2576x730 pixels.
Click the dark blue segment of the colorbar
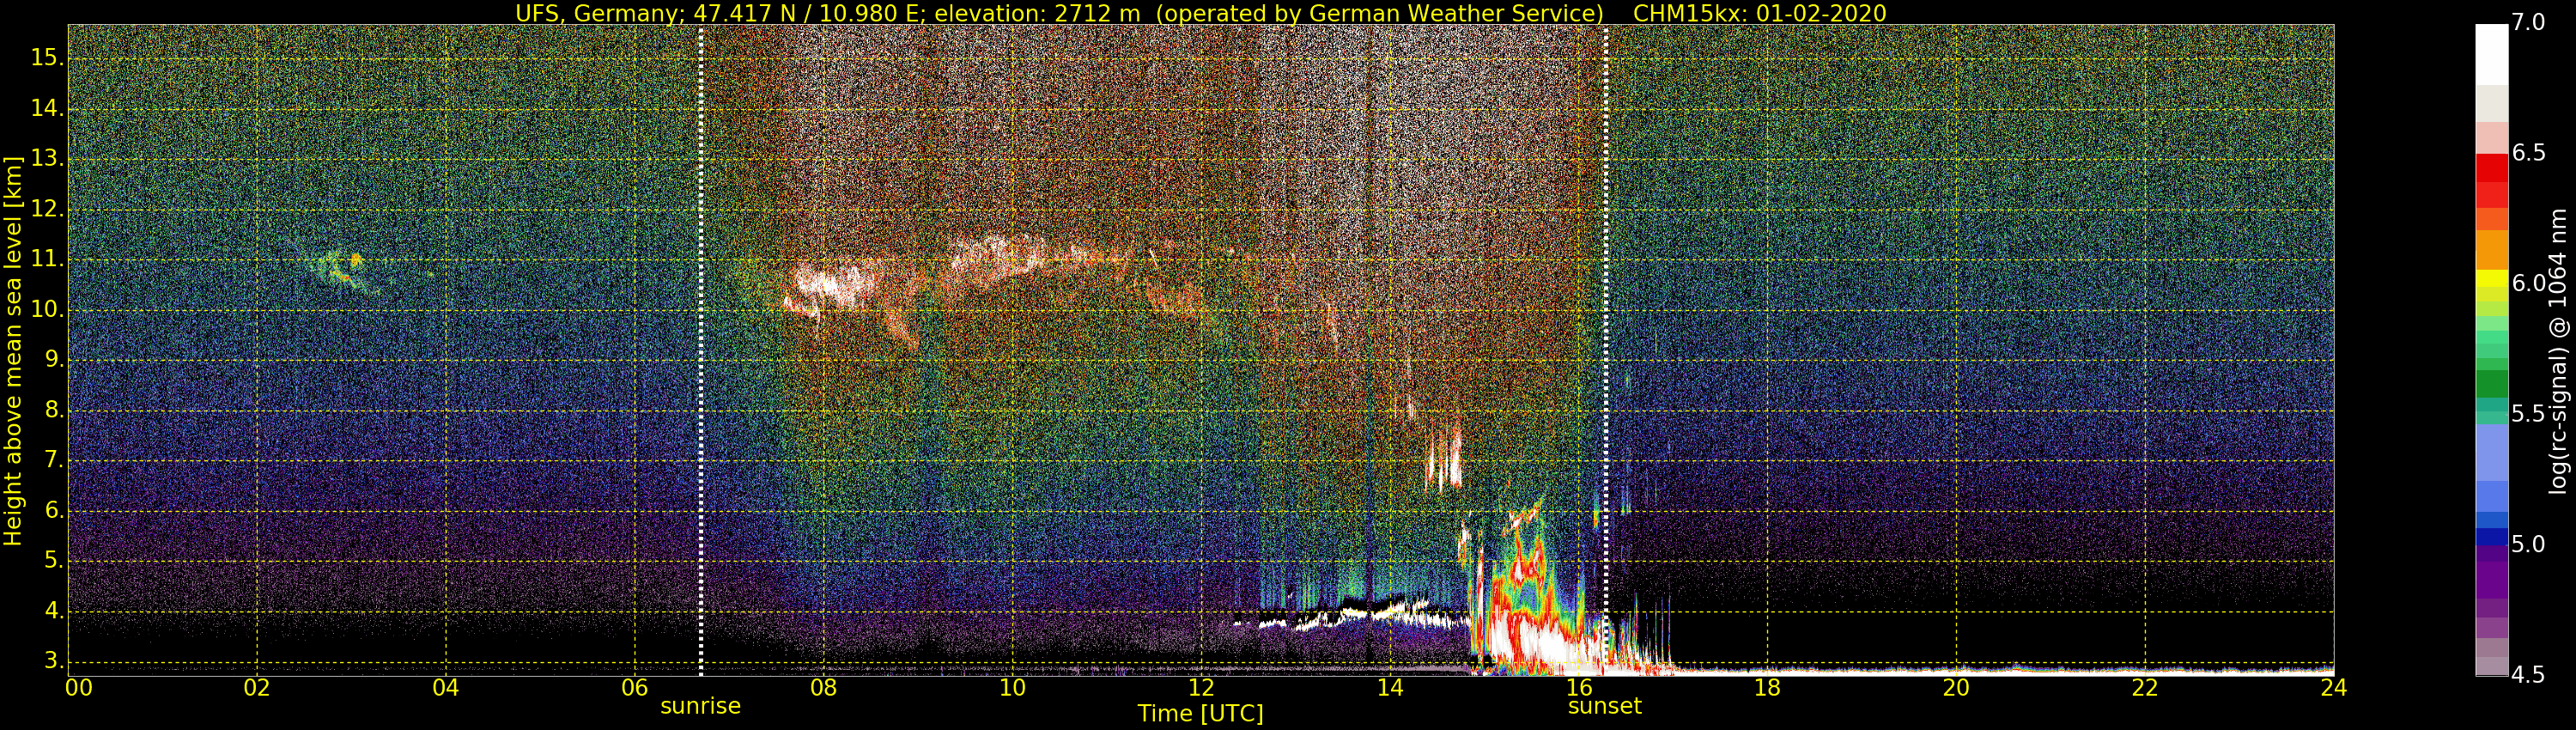2491,537
